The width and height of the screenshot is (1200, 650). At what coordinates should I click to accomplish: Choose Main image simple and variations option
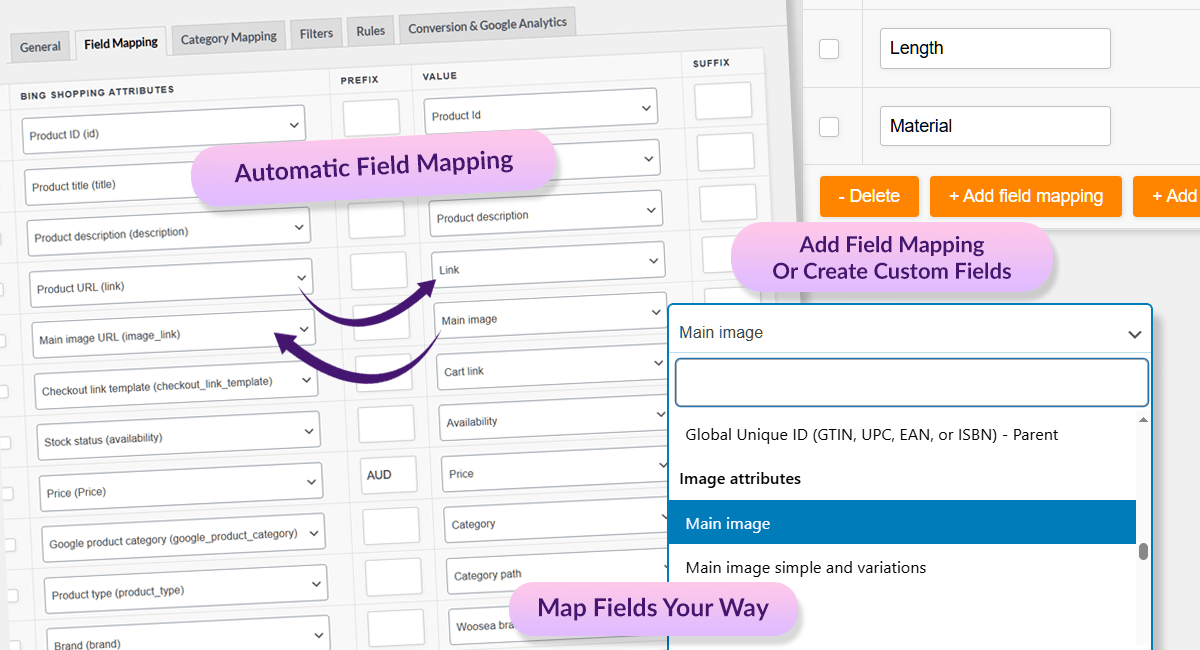tap(903, 568)
